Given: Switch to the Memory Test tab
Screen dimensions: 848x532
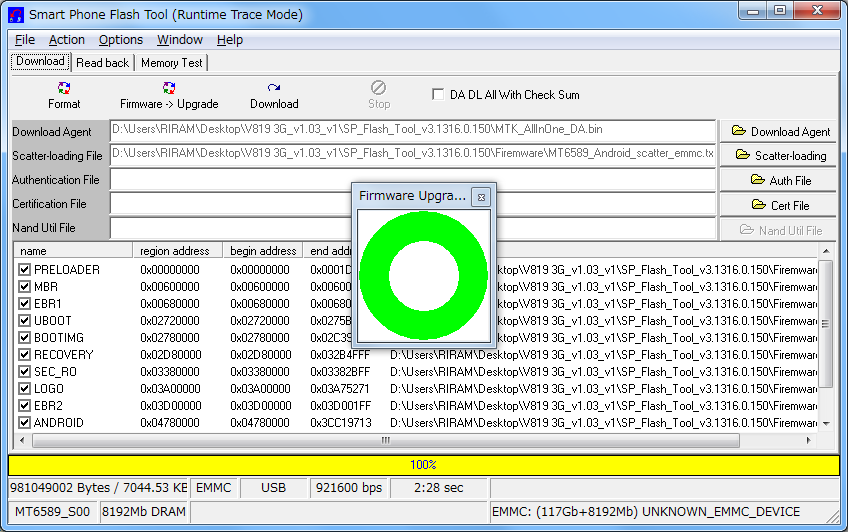Looking at the screenshot, I should tap(171, 63).
